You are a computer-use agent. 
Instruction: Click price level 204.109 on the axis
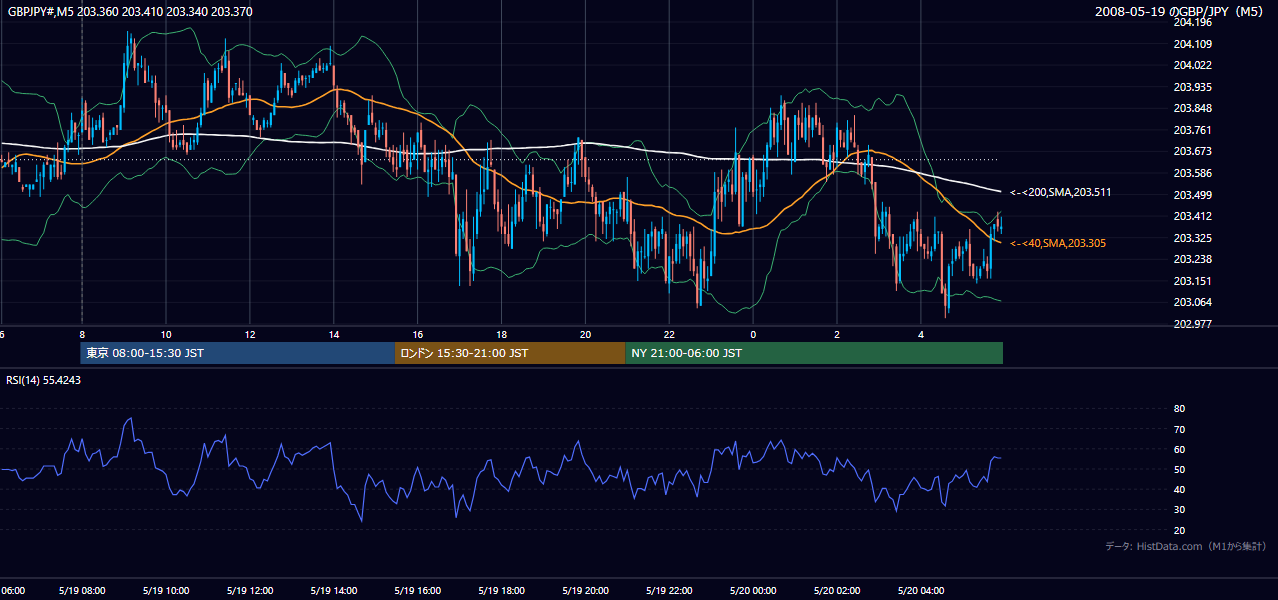(1192, 44)
